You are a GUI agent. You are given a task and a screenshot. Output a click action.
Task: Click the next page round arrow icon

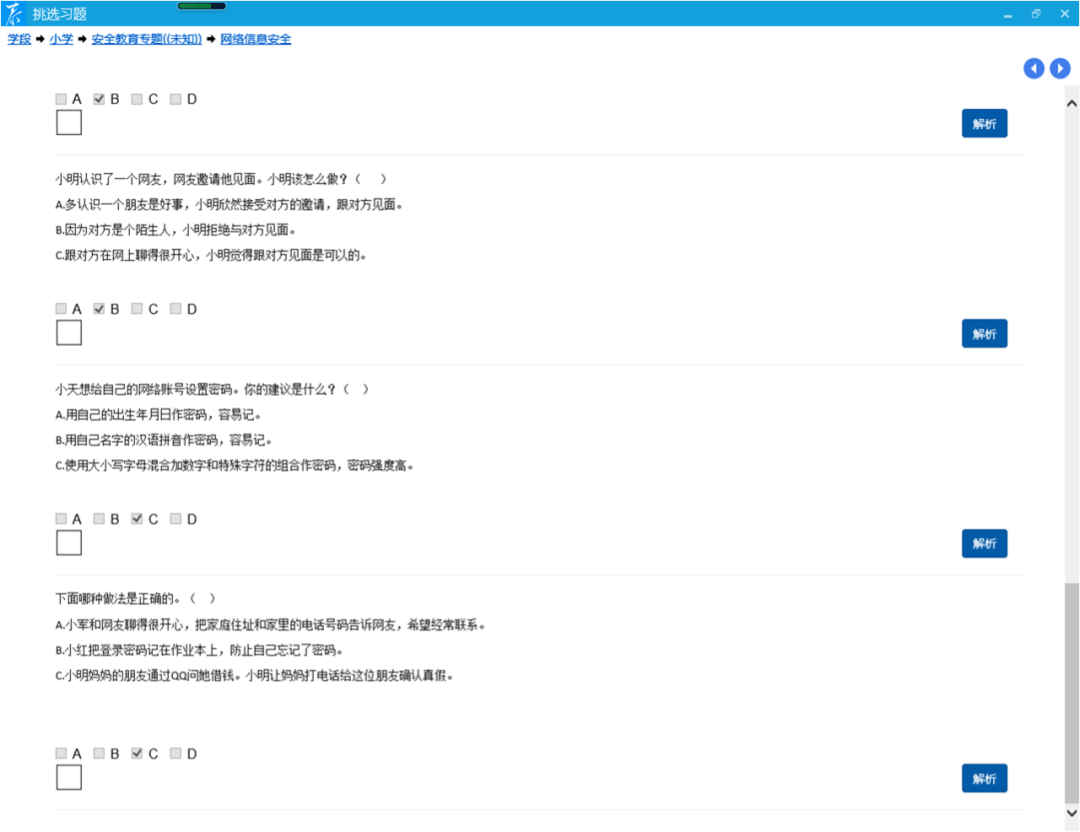(x=1060, y=68)
